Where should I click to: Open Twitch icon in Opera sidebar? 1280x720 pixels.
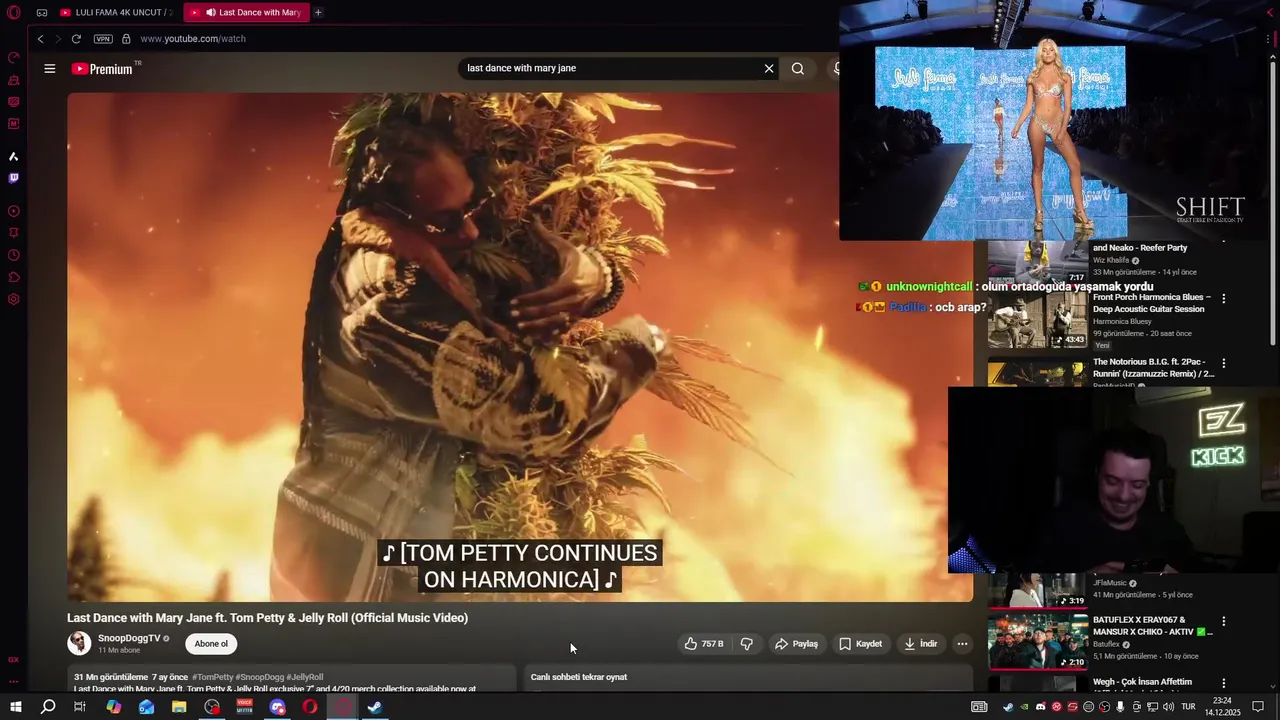pyautogui.click(x=14, y=178)
